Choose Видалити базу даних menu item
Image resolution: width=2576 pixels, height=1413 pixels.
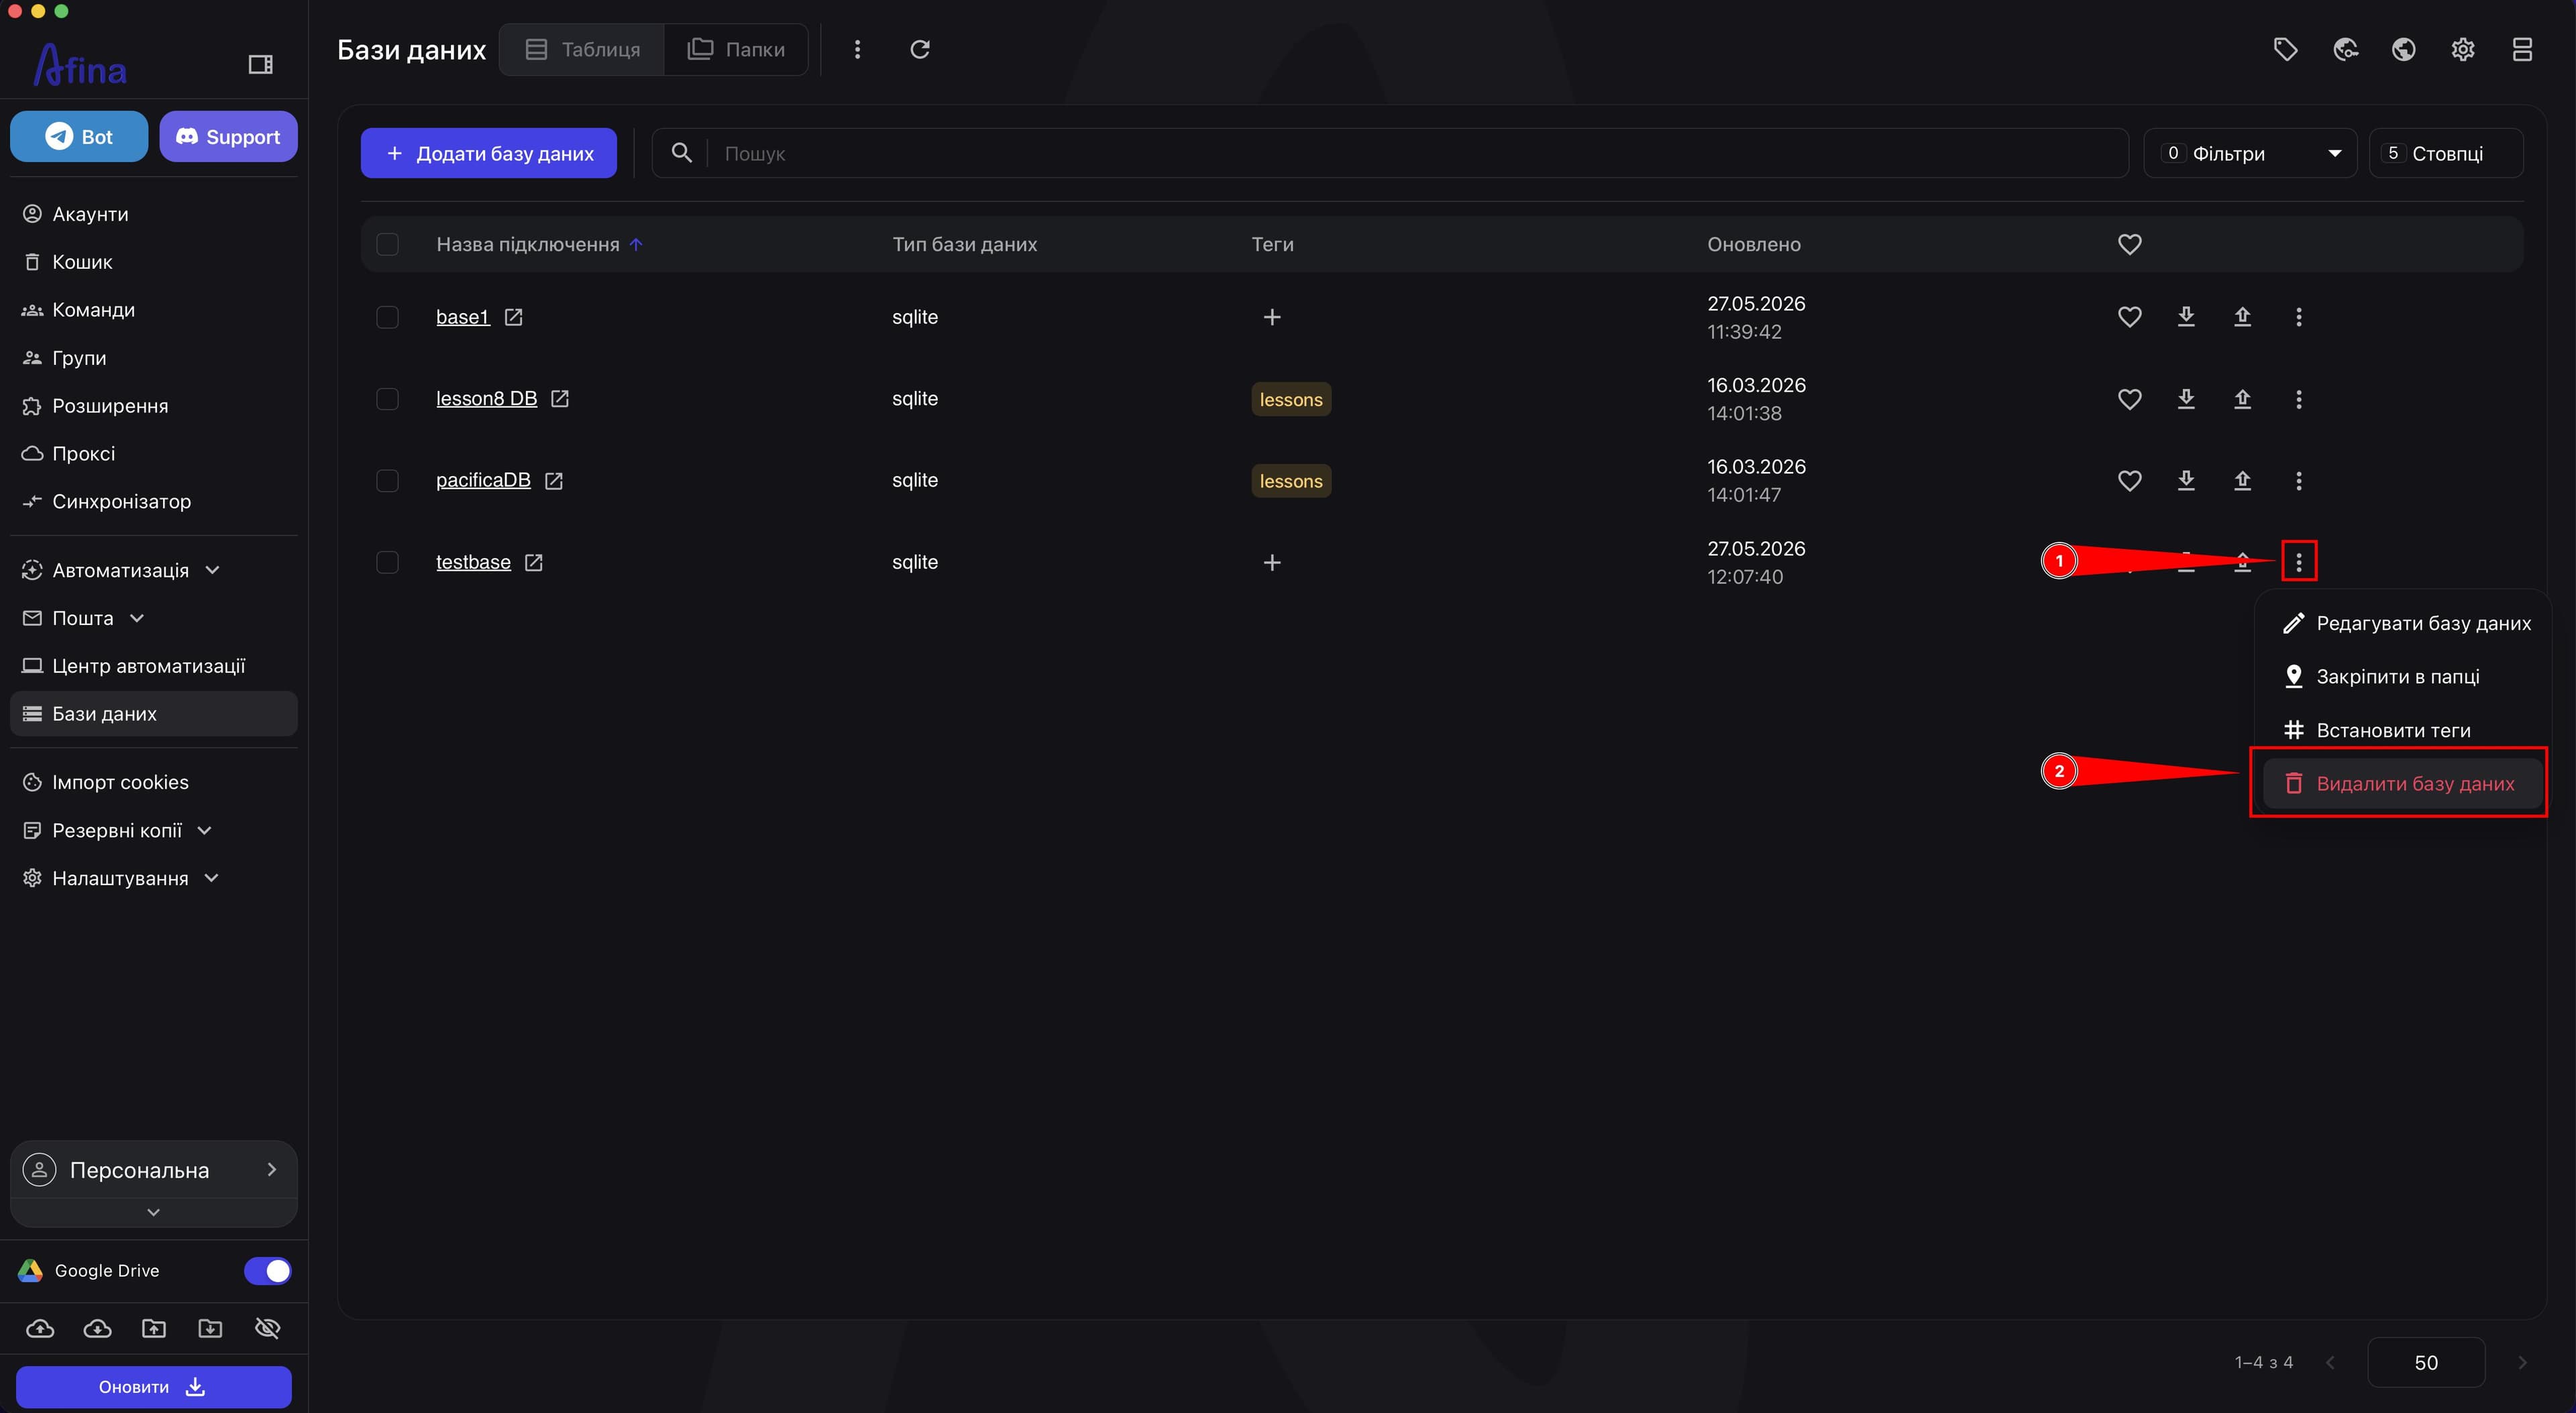point(2402,783)
